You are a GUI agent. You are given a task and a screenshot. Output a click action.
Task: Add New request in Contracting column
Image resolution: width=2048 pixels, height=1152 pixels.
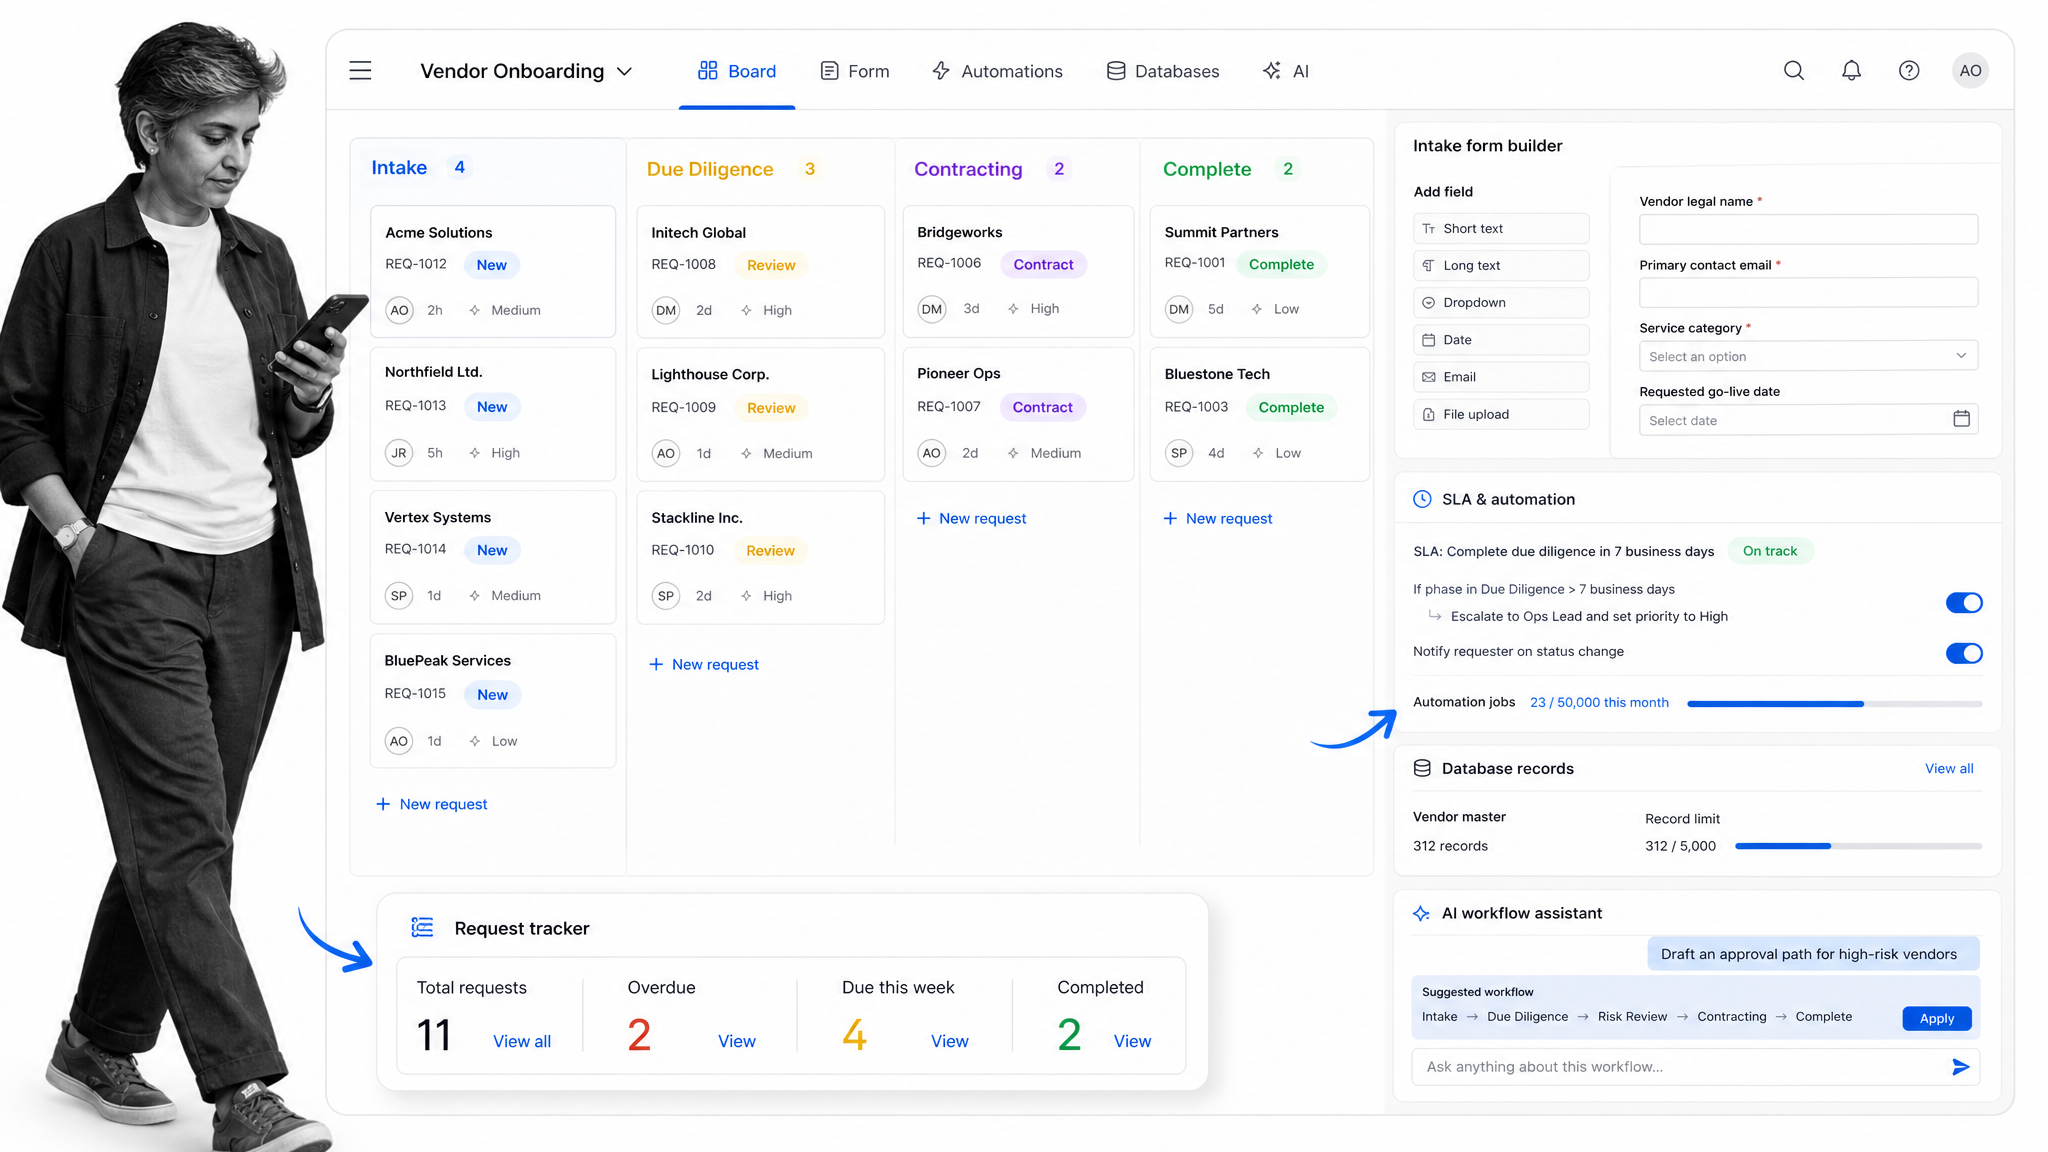pos(971,518)
